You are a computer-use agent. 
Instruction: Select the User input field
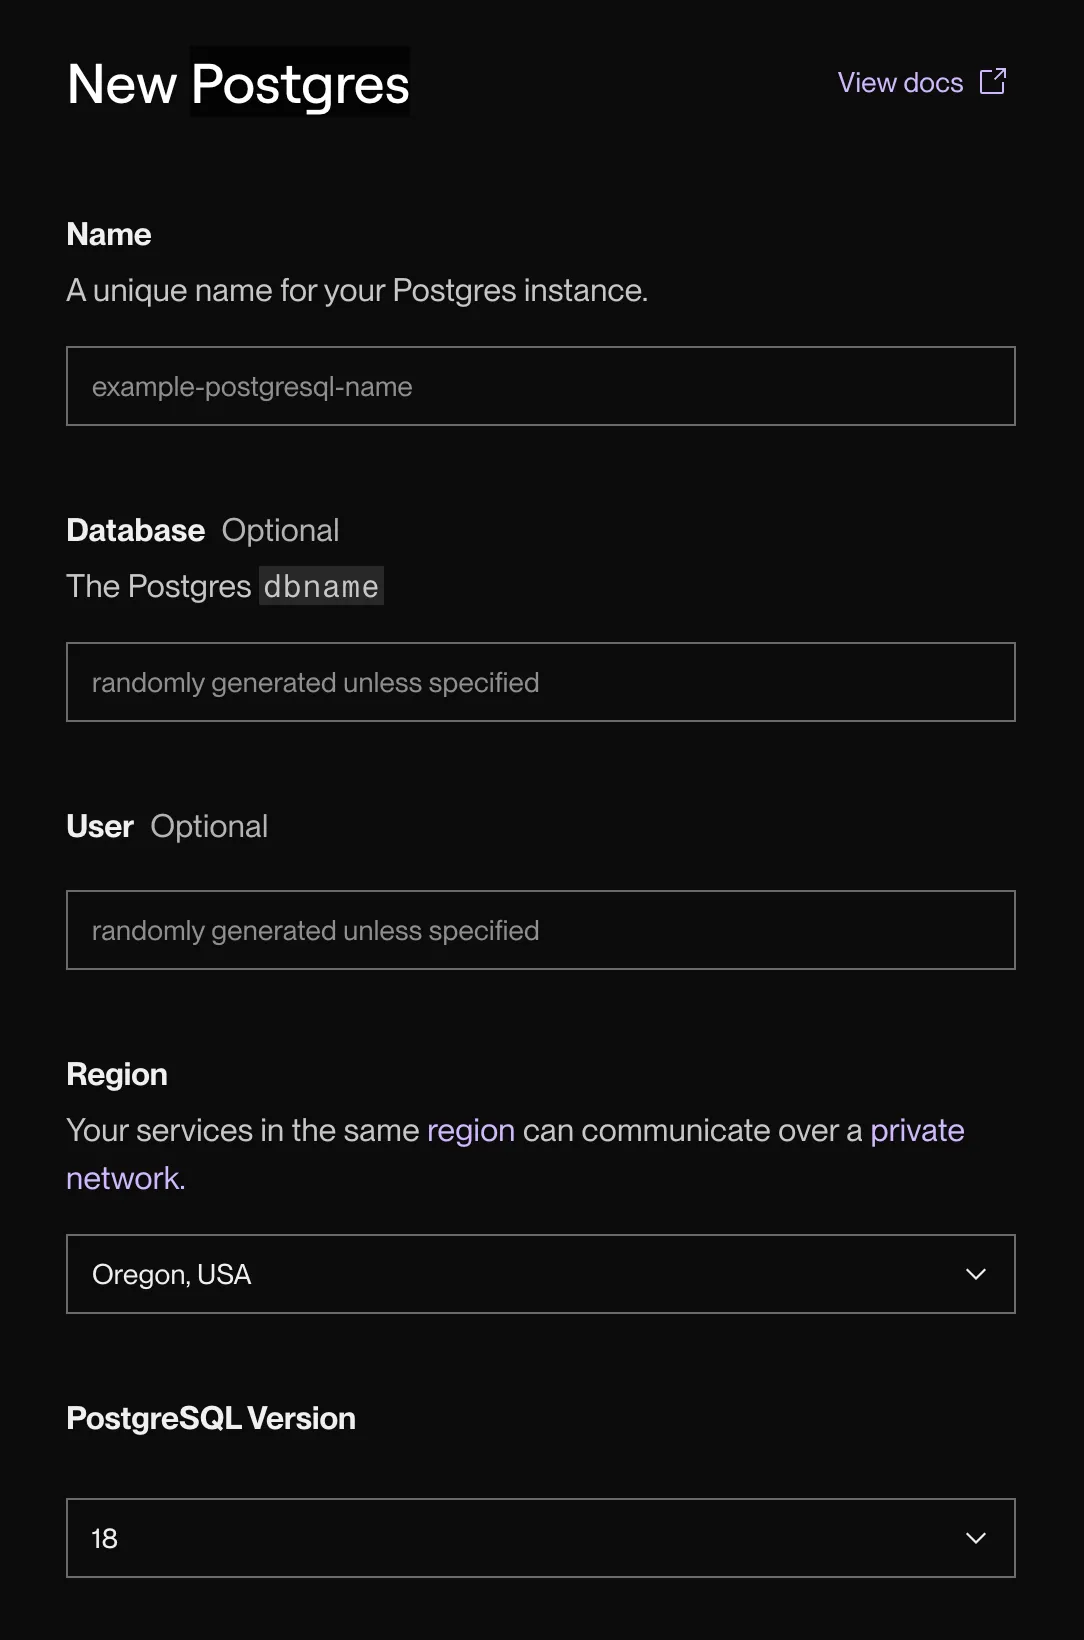(x=540, y=931)
